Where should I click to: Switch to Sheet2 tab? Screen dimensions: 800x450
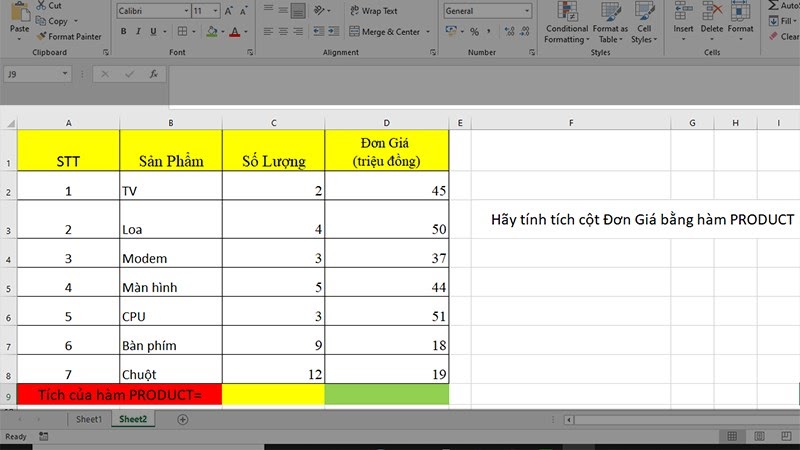[x=133, y=419]
